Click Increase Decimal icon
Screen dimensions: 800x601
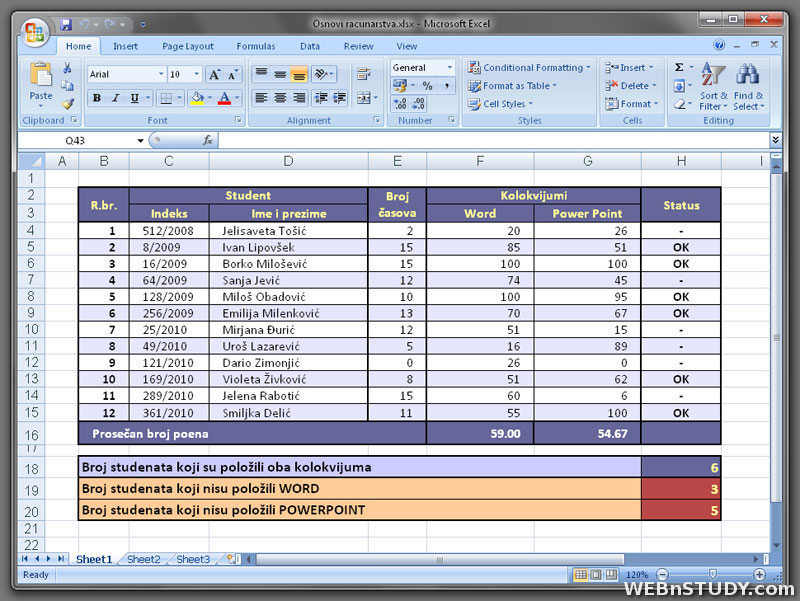pos(399,104)
